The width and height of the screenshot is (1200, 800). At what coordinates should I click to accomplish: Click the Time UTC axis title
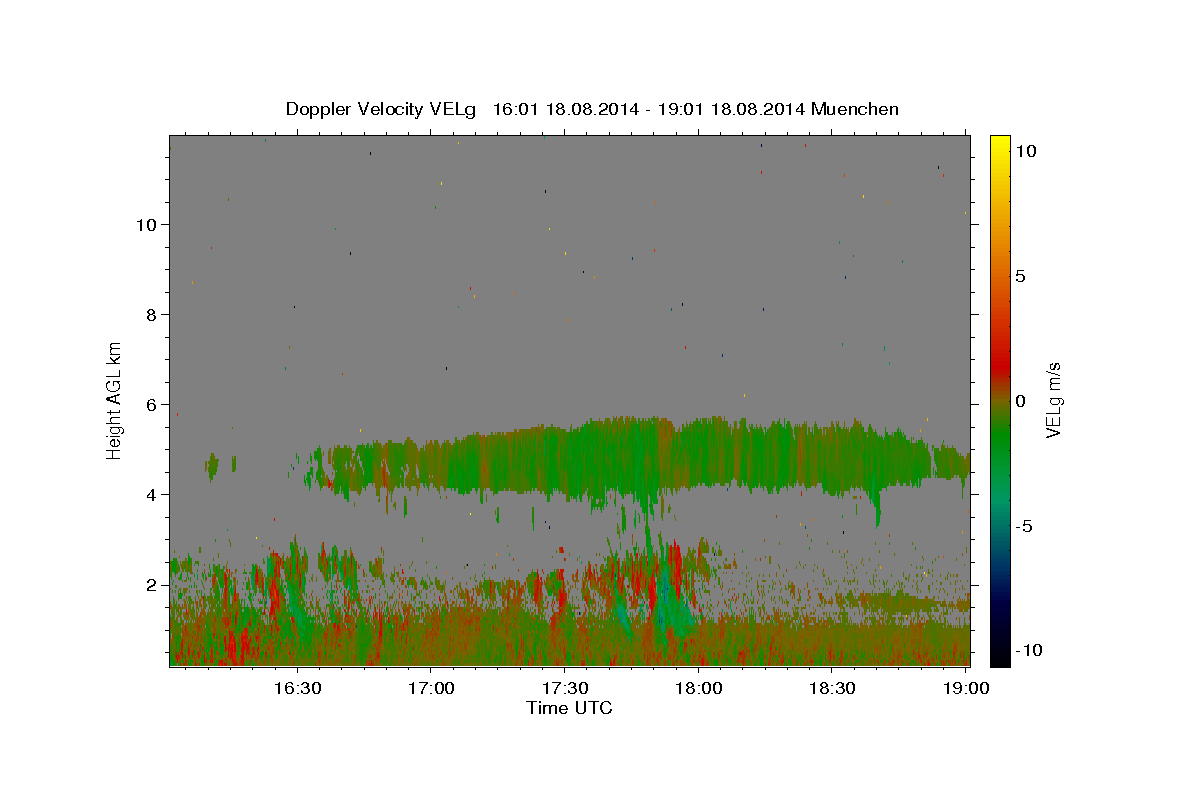click(x=569, y=708)
